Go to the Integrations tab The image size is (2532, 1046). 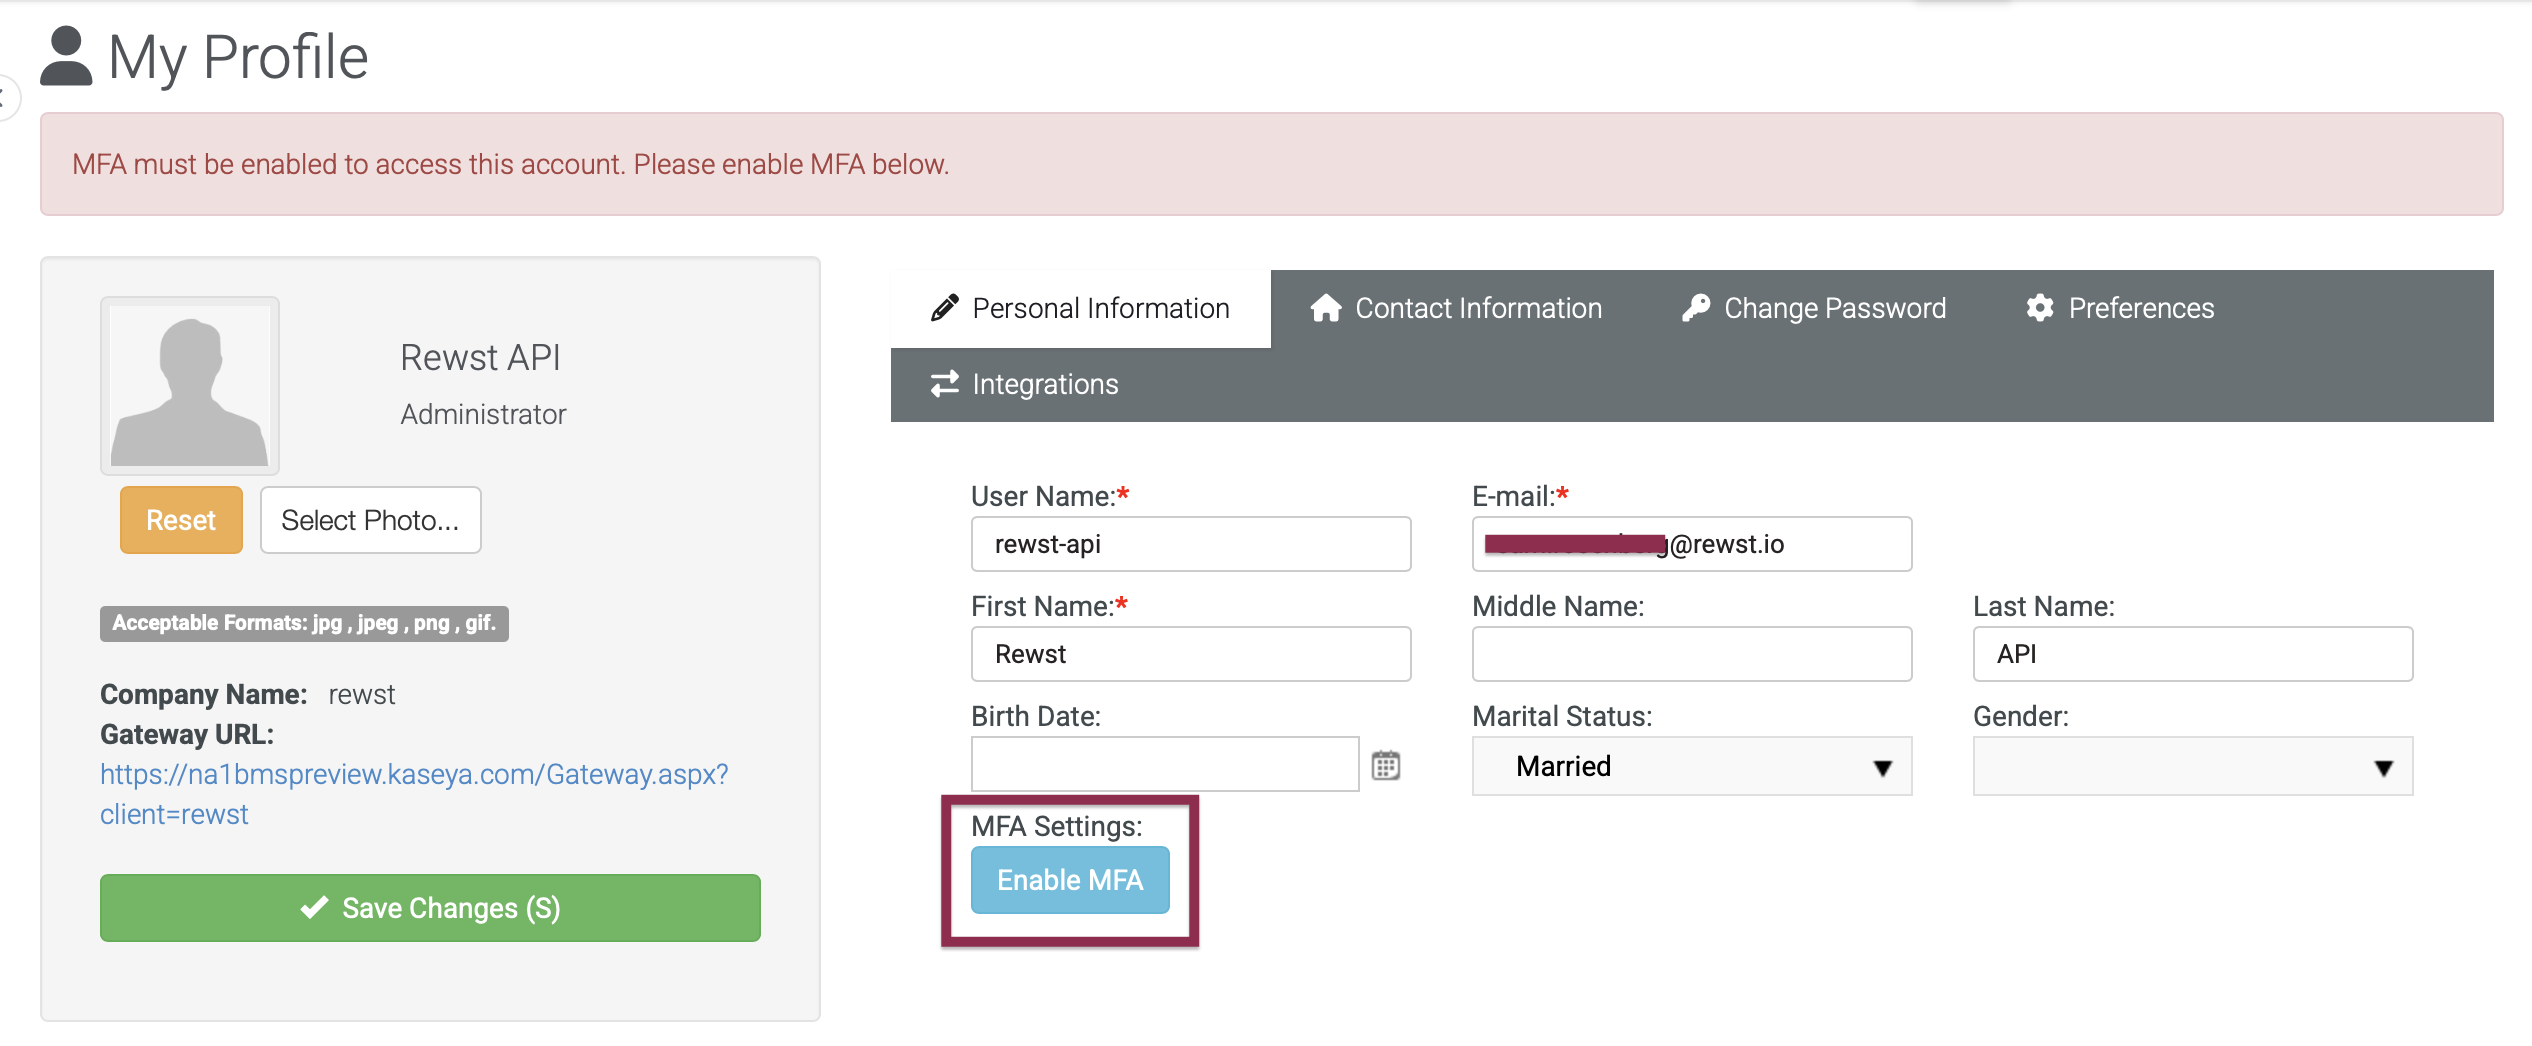click(x=1025, y=384)
